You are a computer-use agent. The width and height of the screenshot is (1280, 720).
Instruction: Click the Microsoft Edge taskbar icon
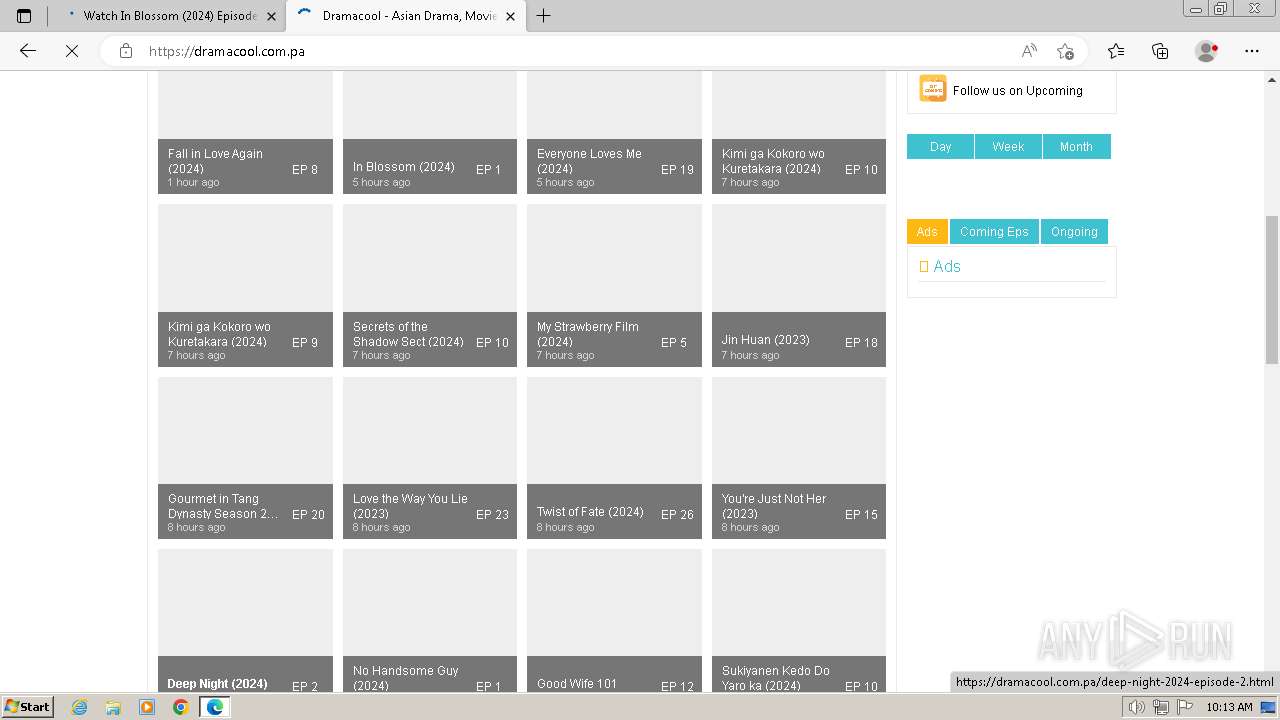(x=215, y=707)
